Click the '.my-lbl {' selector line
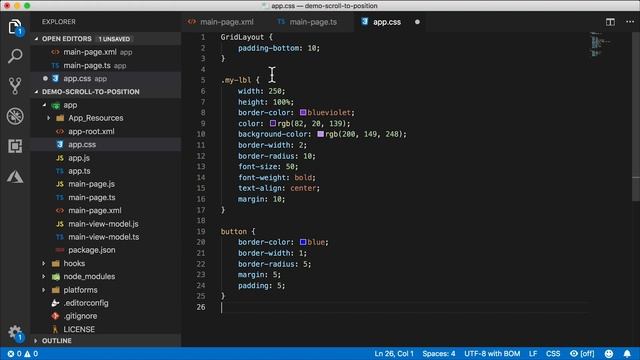Screen dimensions: 640x360 [x=240, y=80]
